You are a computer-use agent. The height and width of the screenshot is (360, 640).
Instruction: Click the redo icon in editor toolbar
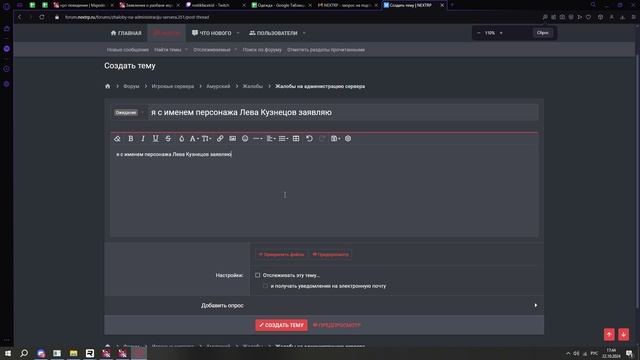(x=322, y=139)
